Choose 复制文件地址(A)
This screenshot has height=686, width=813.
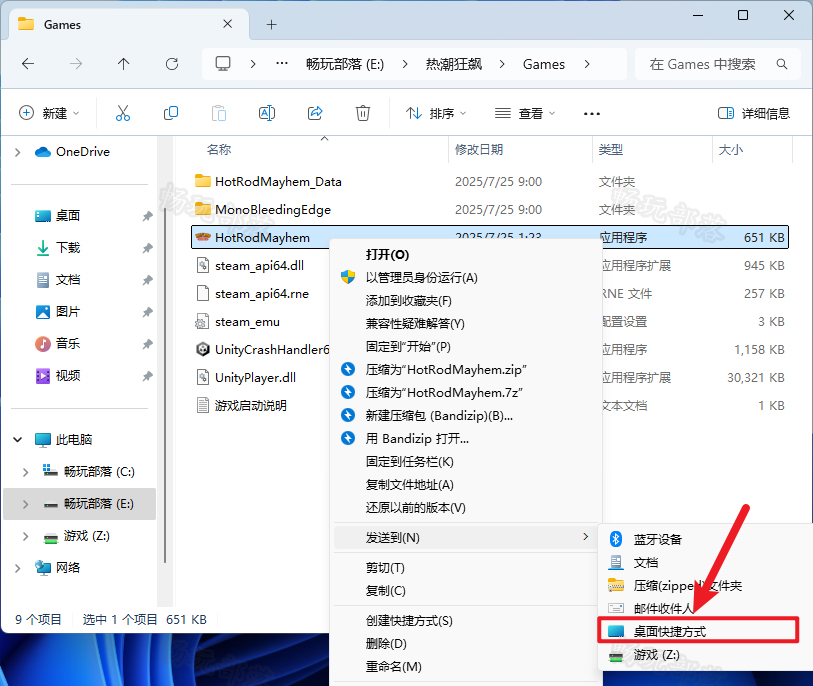click(409, 485)
